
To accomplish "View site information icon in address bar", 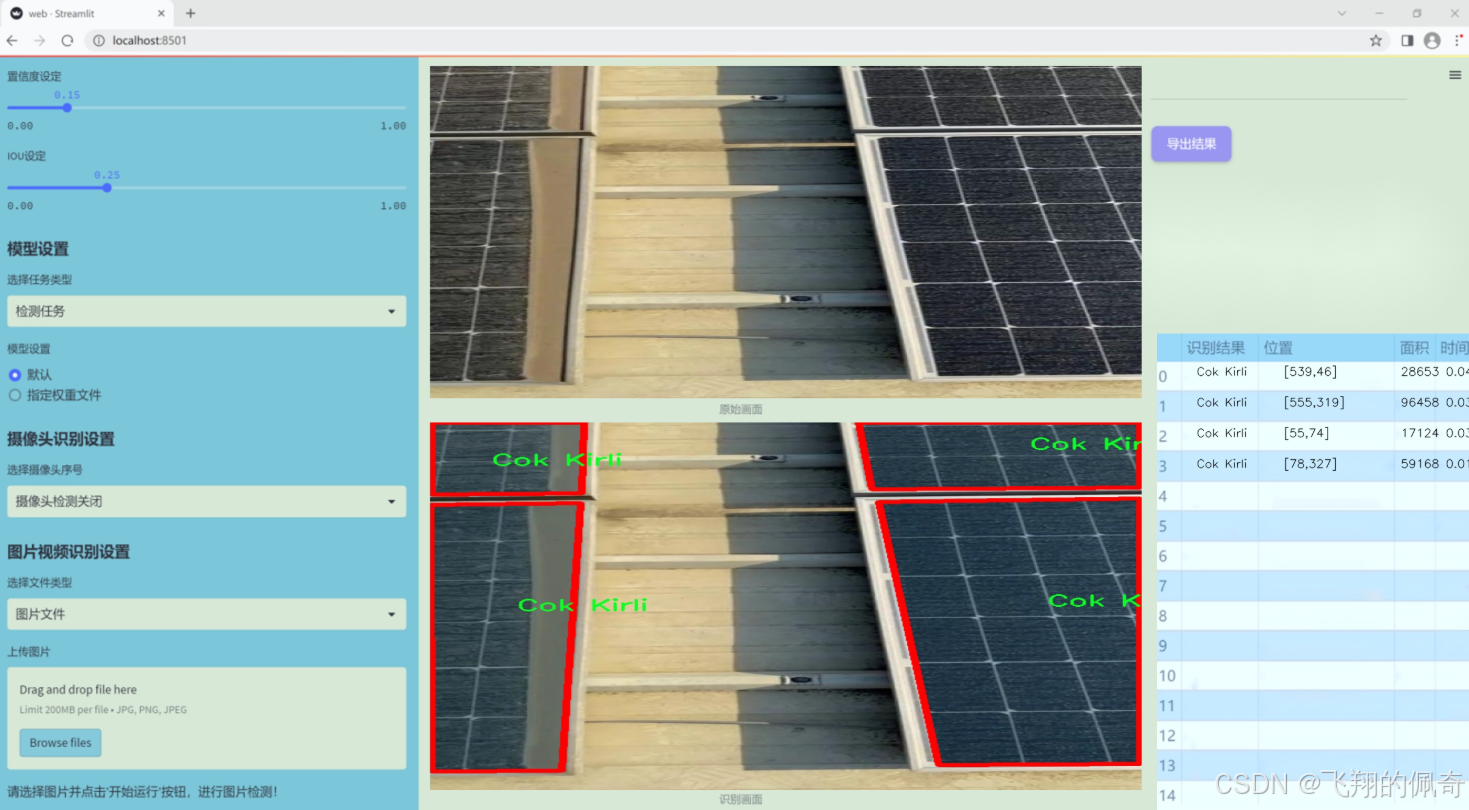I will (98, 41).
